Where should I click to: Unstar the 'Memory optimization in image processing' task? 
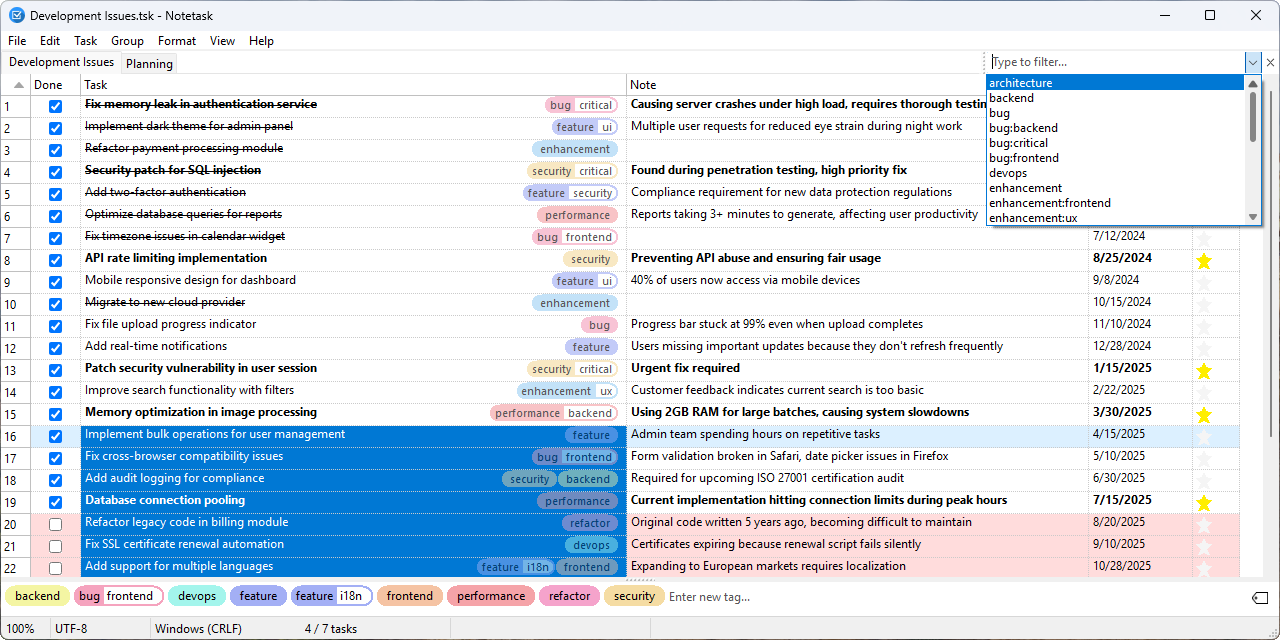[x=1203, y=413]
